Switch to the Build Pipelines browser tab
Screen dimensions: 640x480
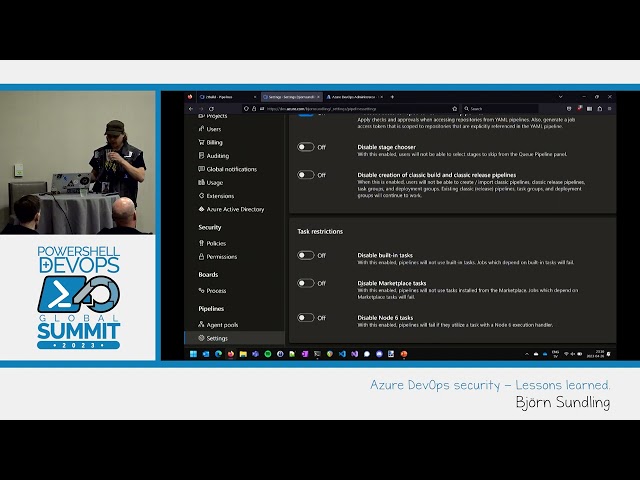pos(228,97)
